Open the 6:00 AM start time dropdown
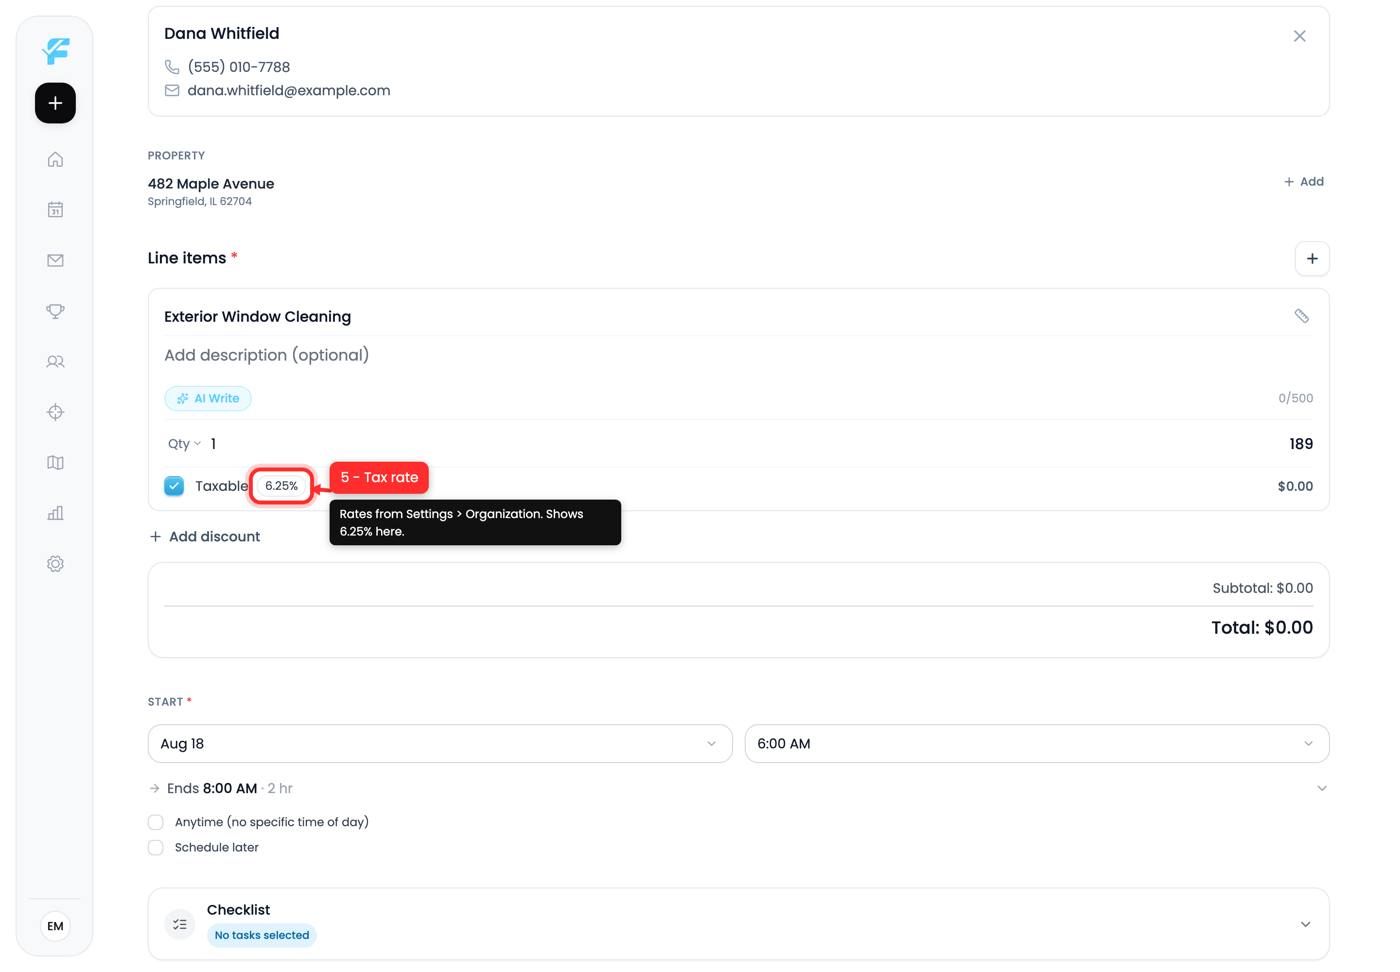The image size is (1400, 972). [1037, 744]
